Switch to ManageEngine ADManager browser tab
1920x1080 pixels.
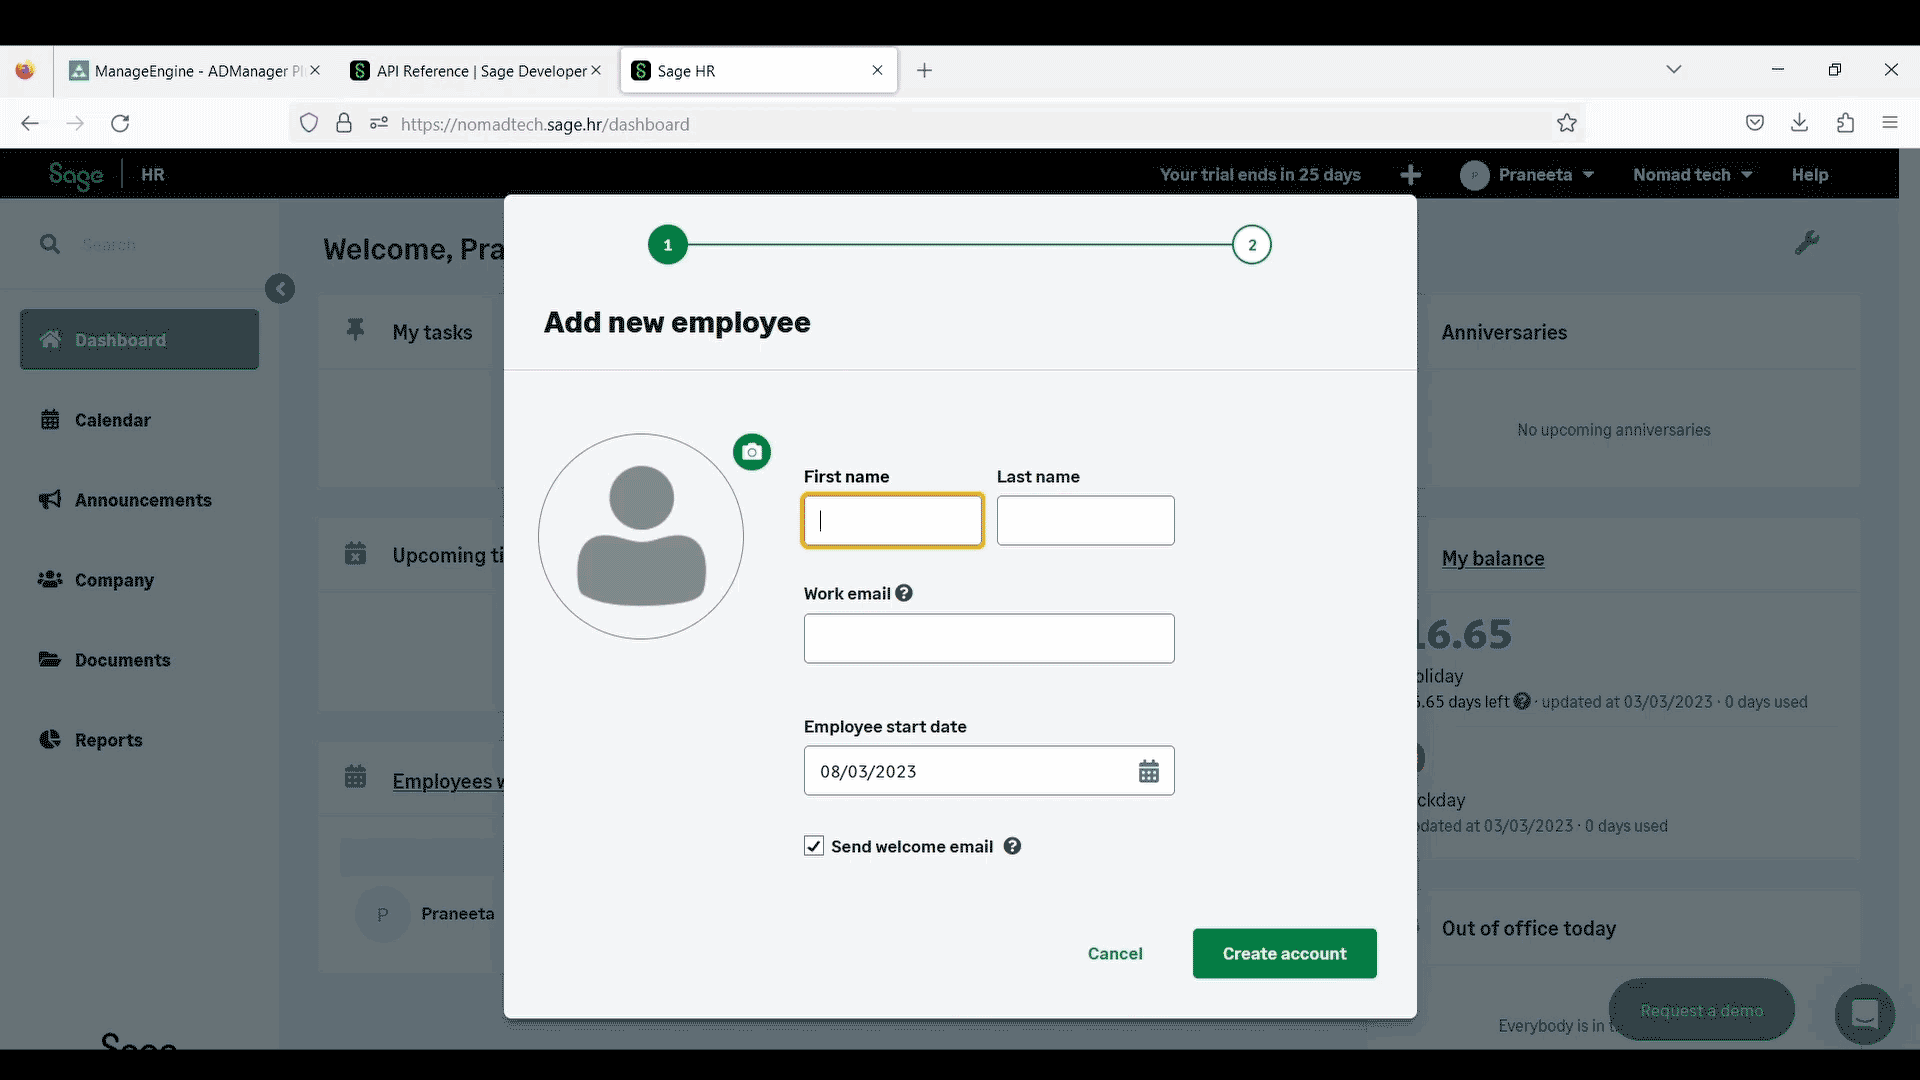(195, 71)
